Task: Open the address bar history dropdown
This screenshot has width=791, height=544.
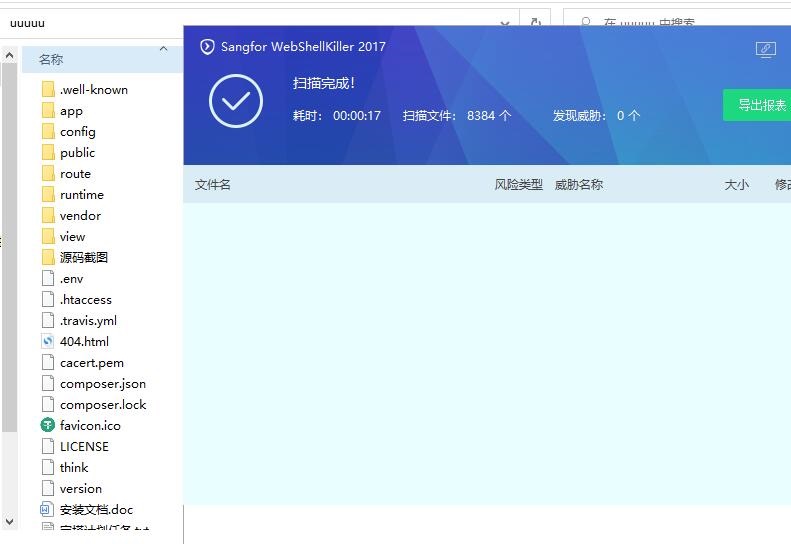Action: [x=507, y=22]
